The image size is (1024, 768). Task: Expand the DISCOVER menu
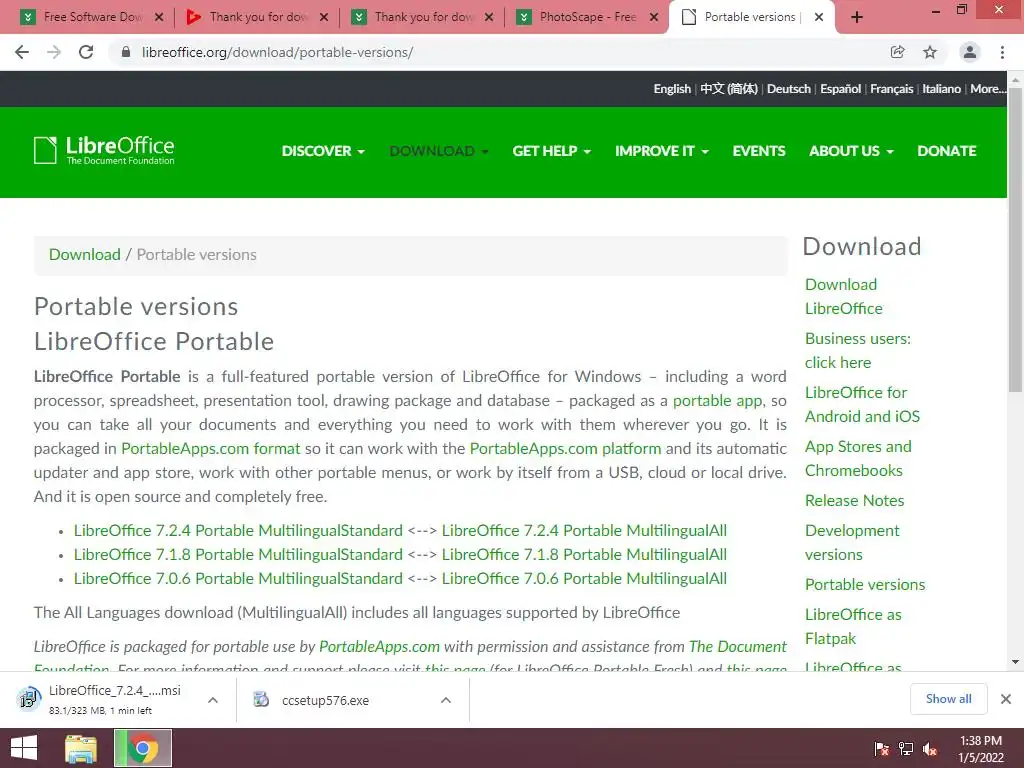point(323,151)
